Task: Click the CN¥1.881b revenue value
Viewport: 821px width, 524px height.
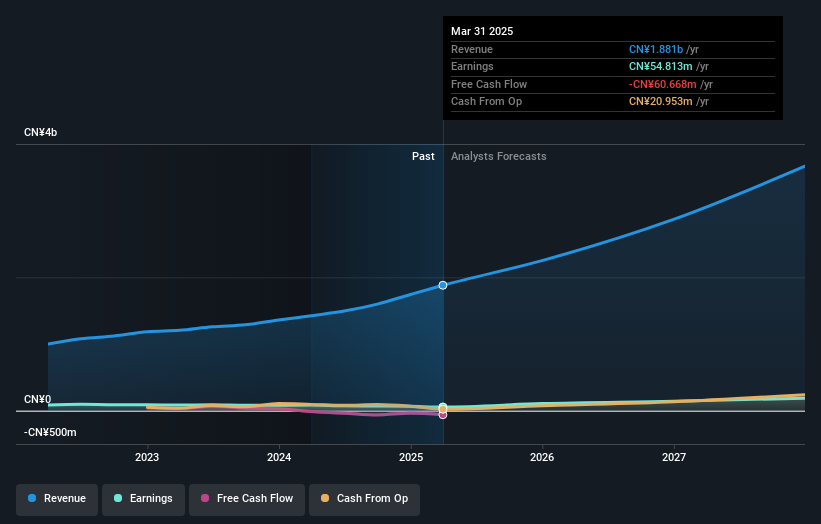Action: pyautogui.click(x=656, y=49)
